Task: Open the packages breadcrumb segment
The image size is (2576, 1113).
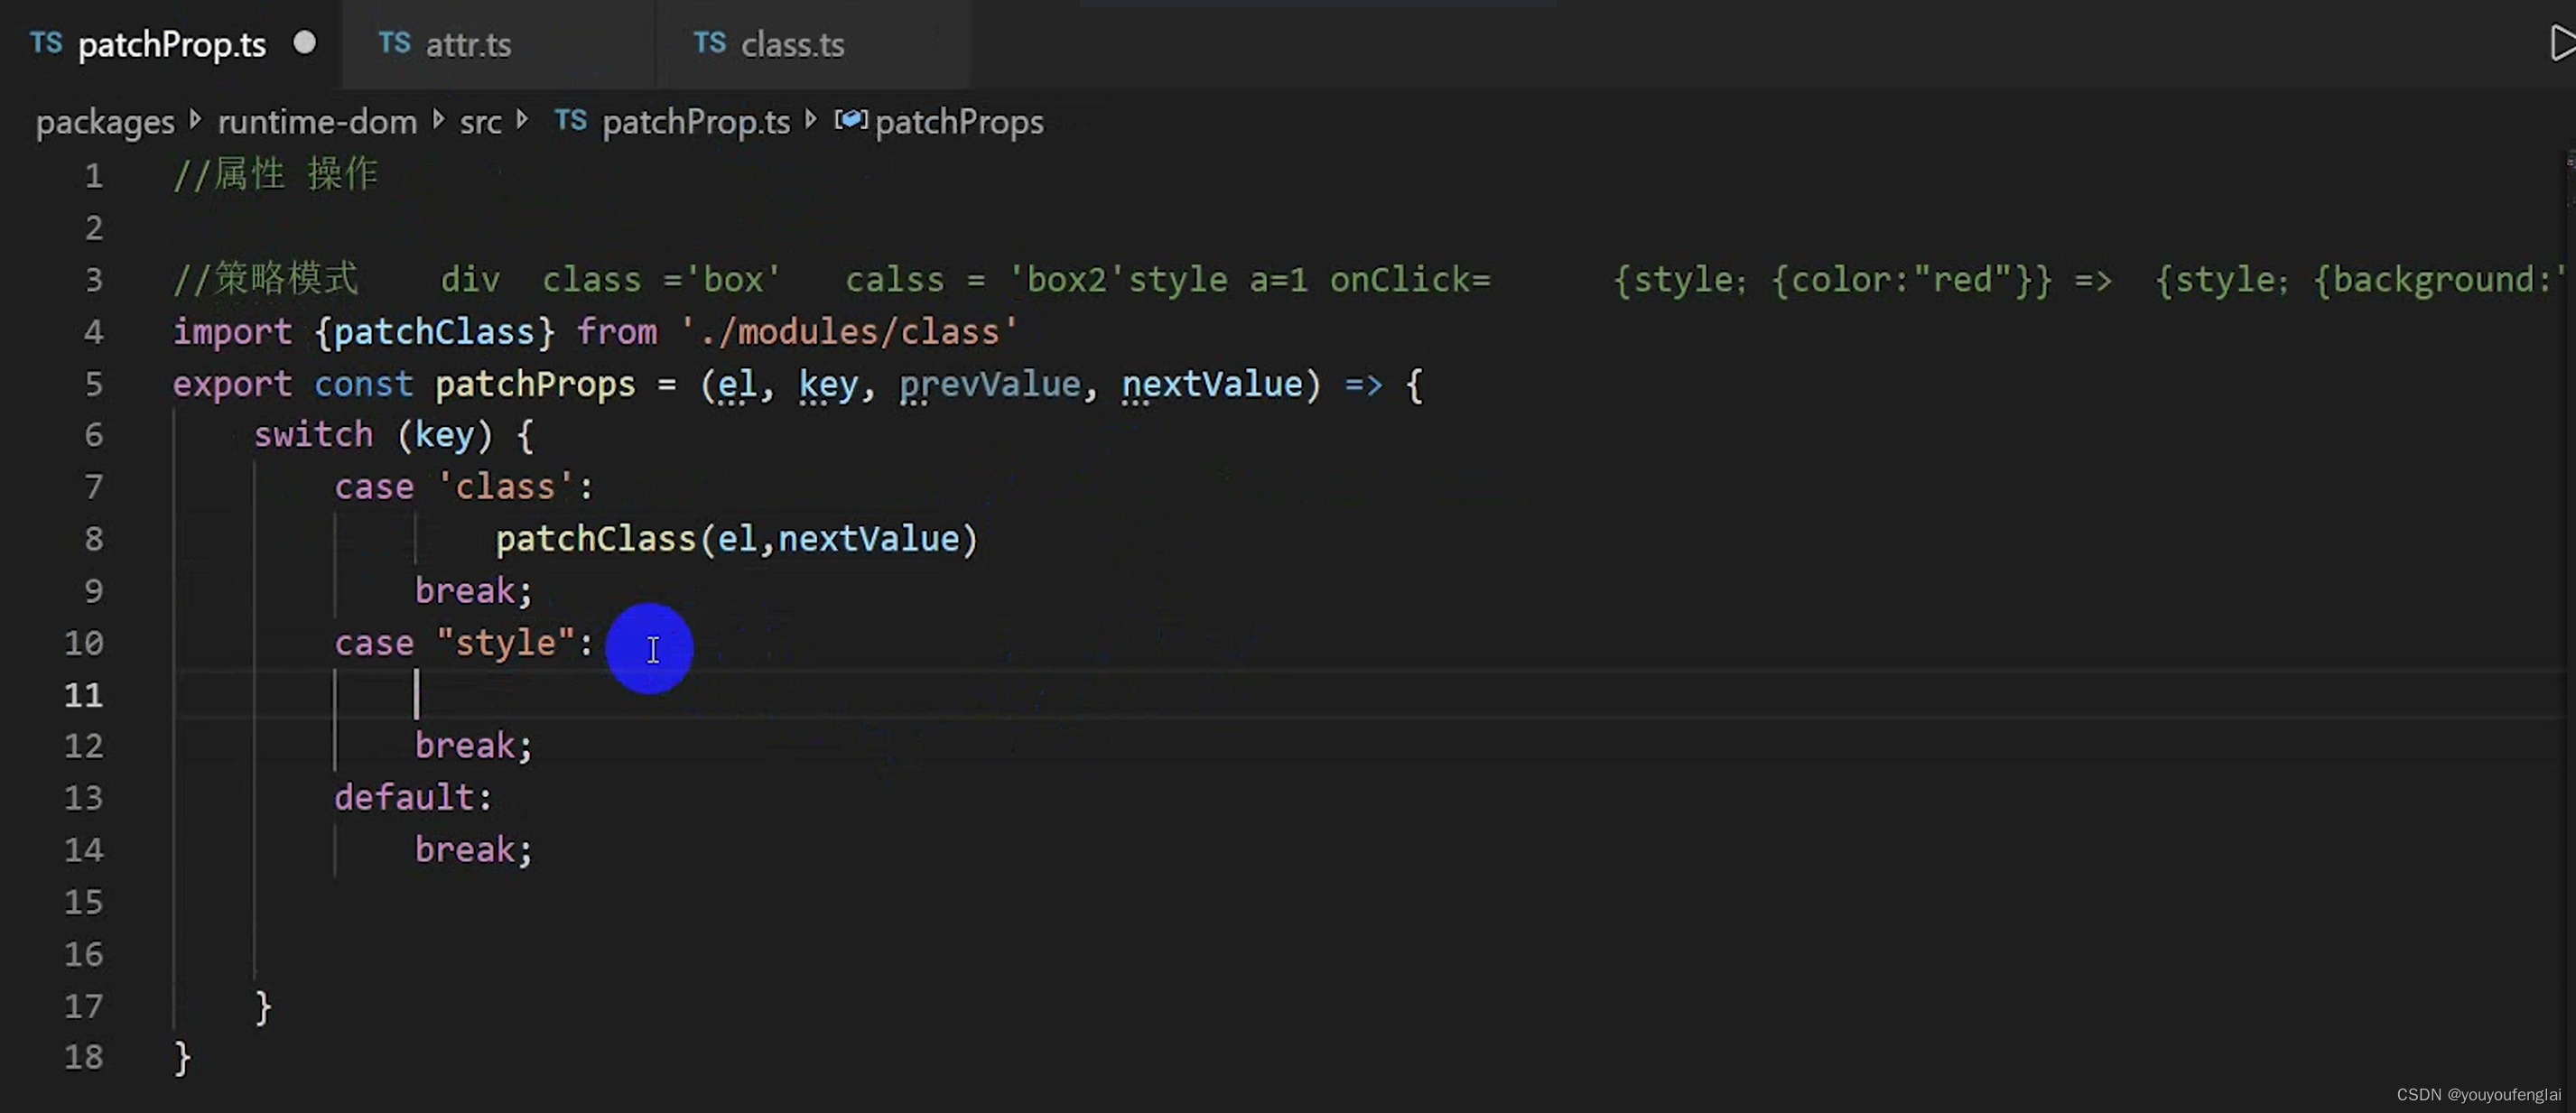Action: pos(105,122)
